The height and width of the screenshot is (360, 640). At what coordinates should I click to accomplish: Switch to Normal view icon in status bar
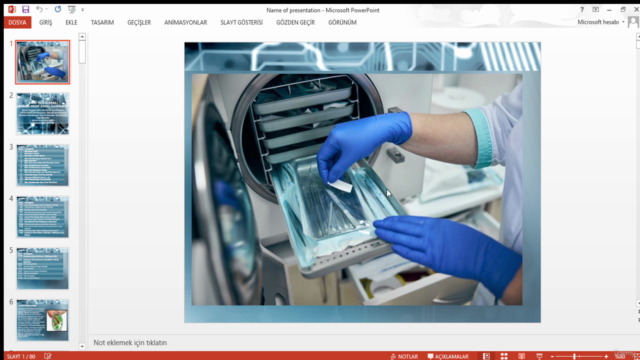pyautogui.click(x=487, y=356)
